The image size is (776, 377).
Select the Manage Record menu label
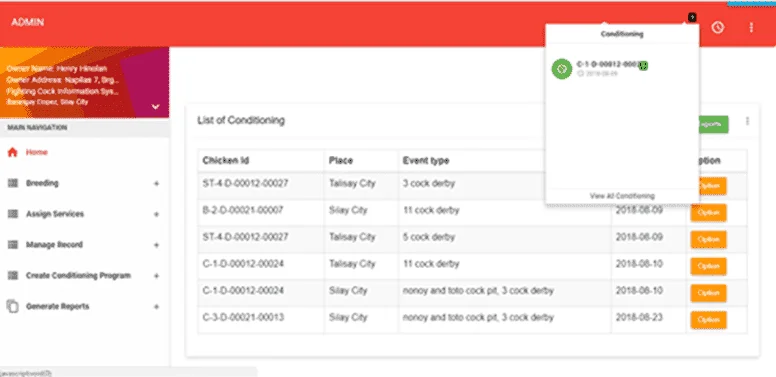point(54,244)
